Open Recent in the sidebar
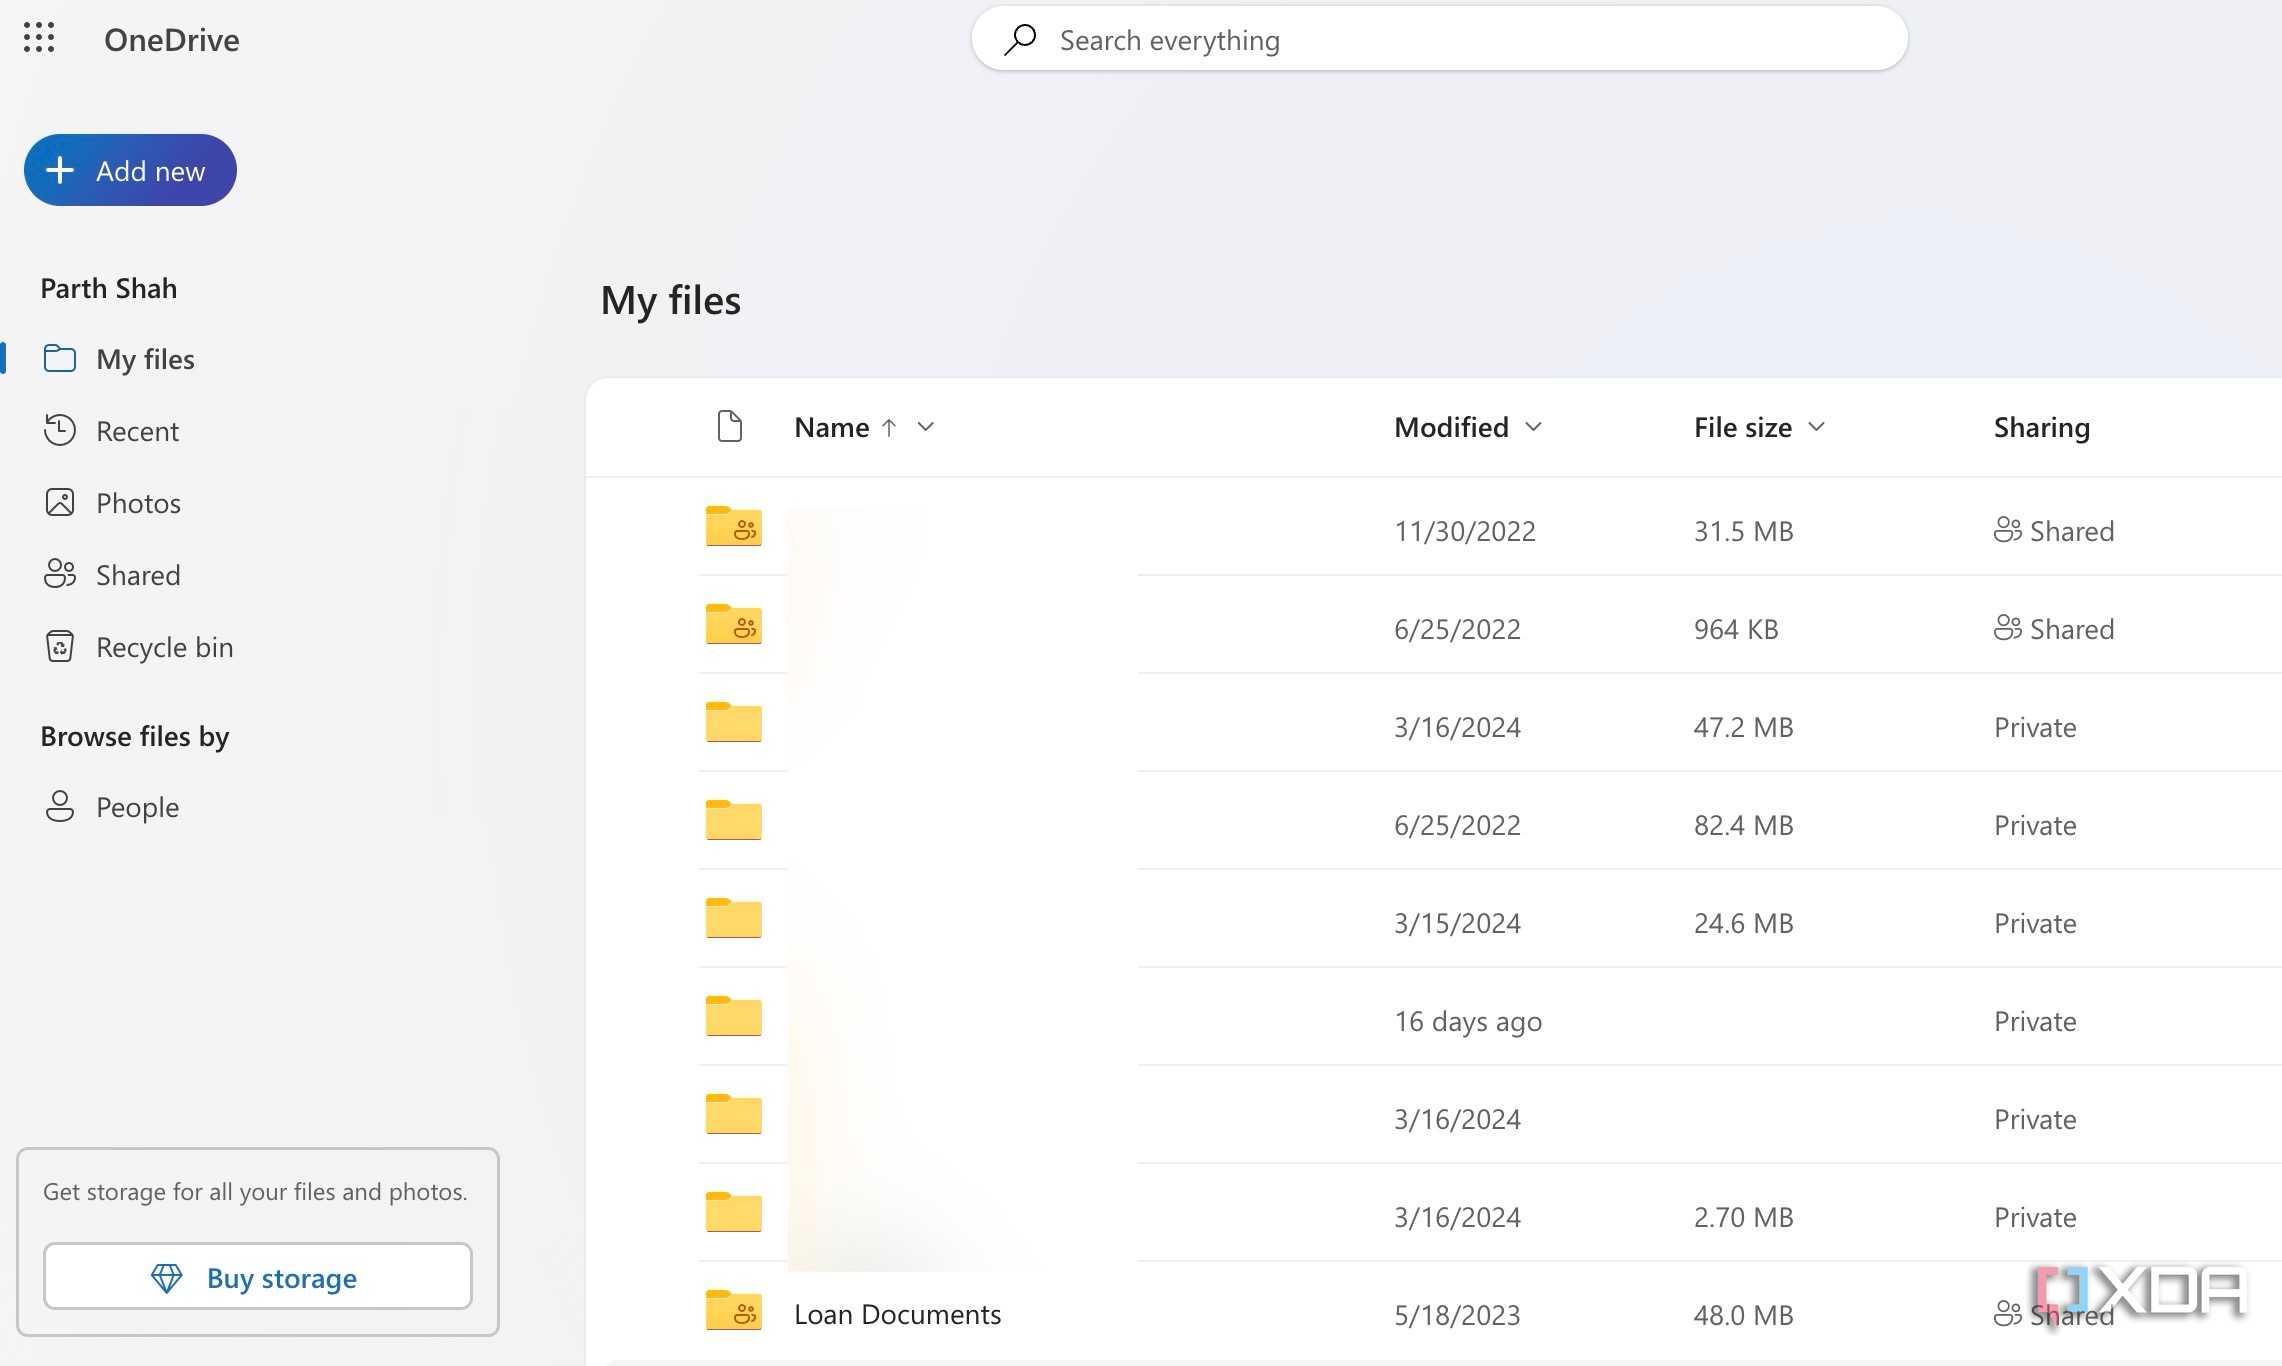The image size is (2282, 1366). (137, 431)
